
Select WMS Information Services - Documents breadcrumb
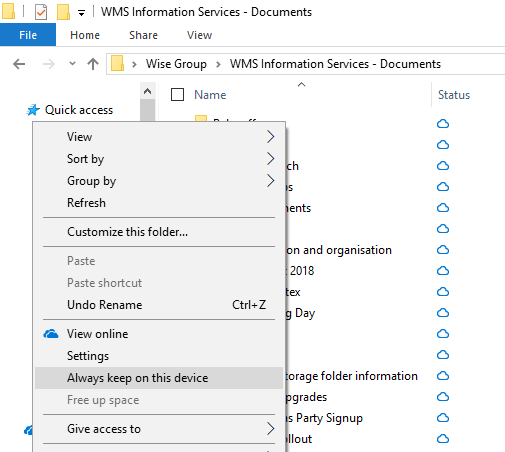pyautogui.click(x=335, y=64)
